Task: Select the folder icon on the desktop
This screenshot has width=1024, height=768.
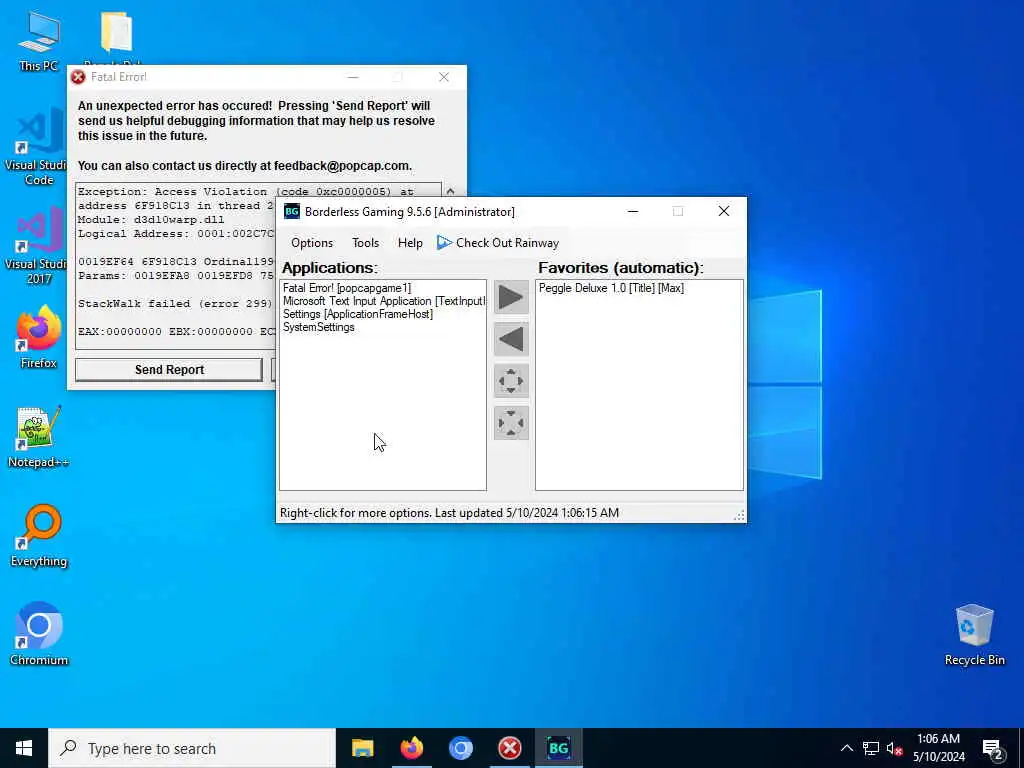Action: pyautogui.click(x=117, y=33)
